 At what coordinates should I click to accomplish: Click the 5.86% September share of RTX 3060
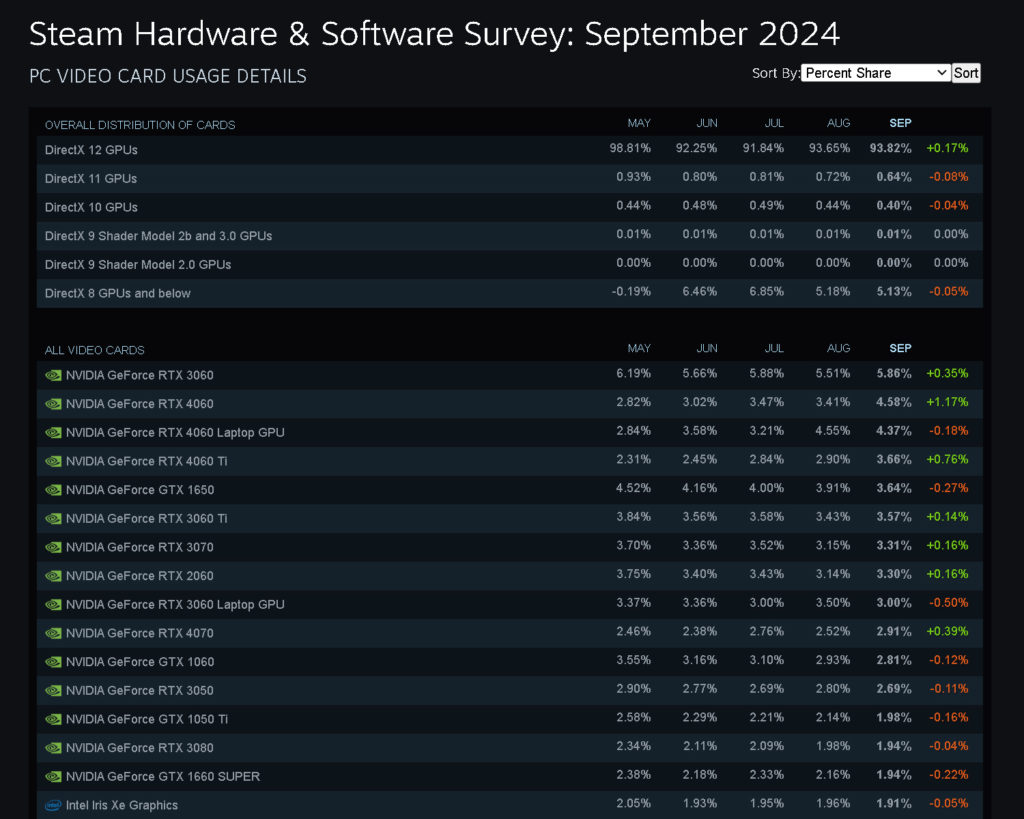893,374
